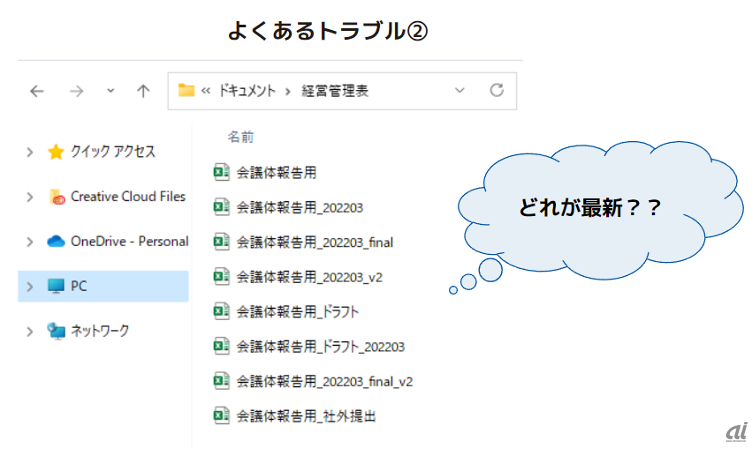755x450 pixels.
Task: Refresh the folder view
Action: (497, 90)
